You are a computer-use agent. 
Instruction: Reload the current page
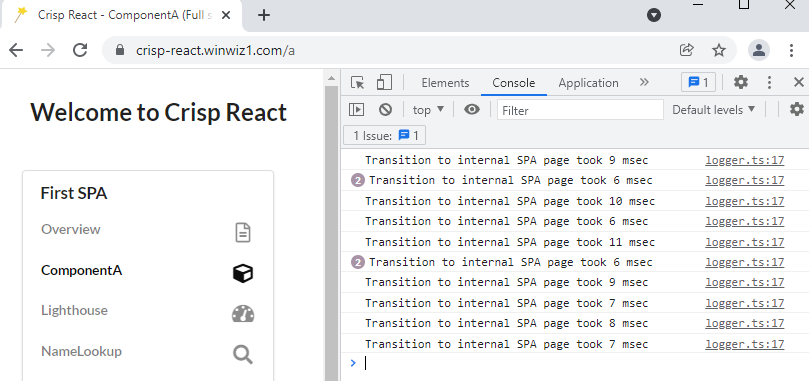coord(80,50)
